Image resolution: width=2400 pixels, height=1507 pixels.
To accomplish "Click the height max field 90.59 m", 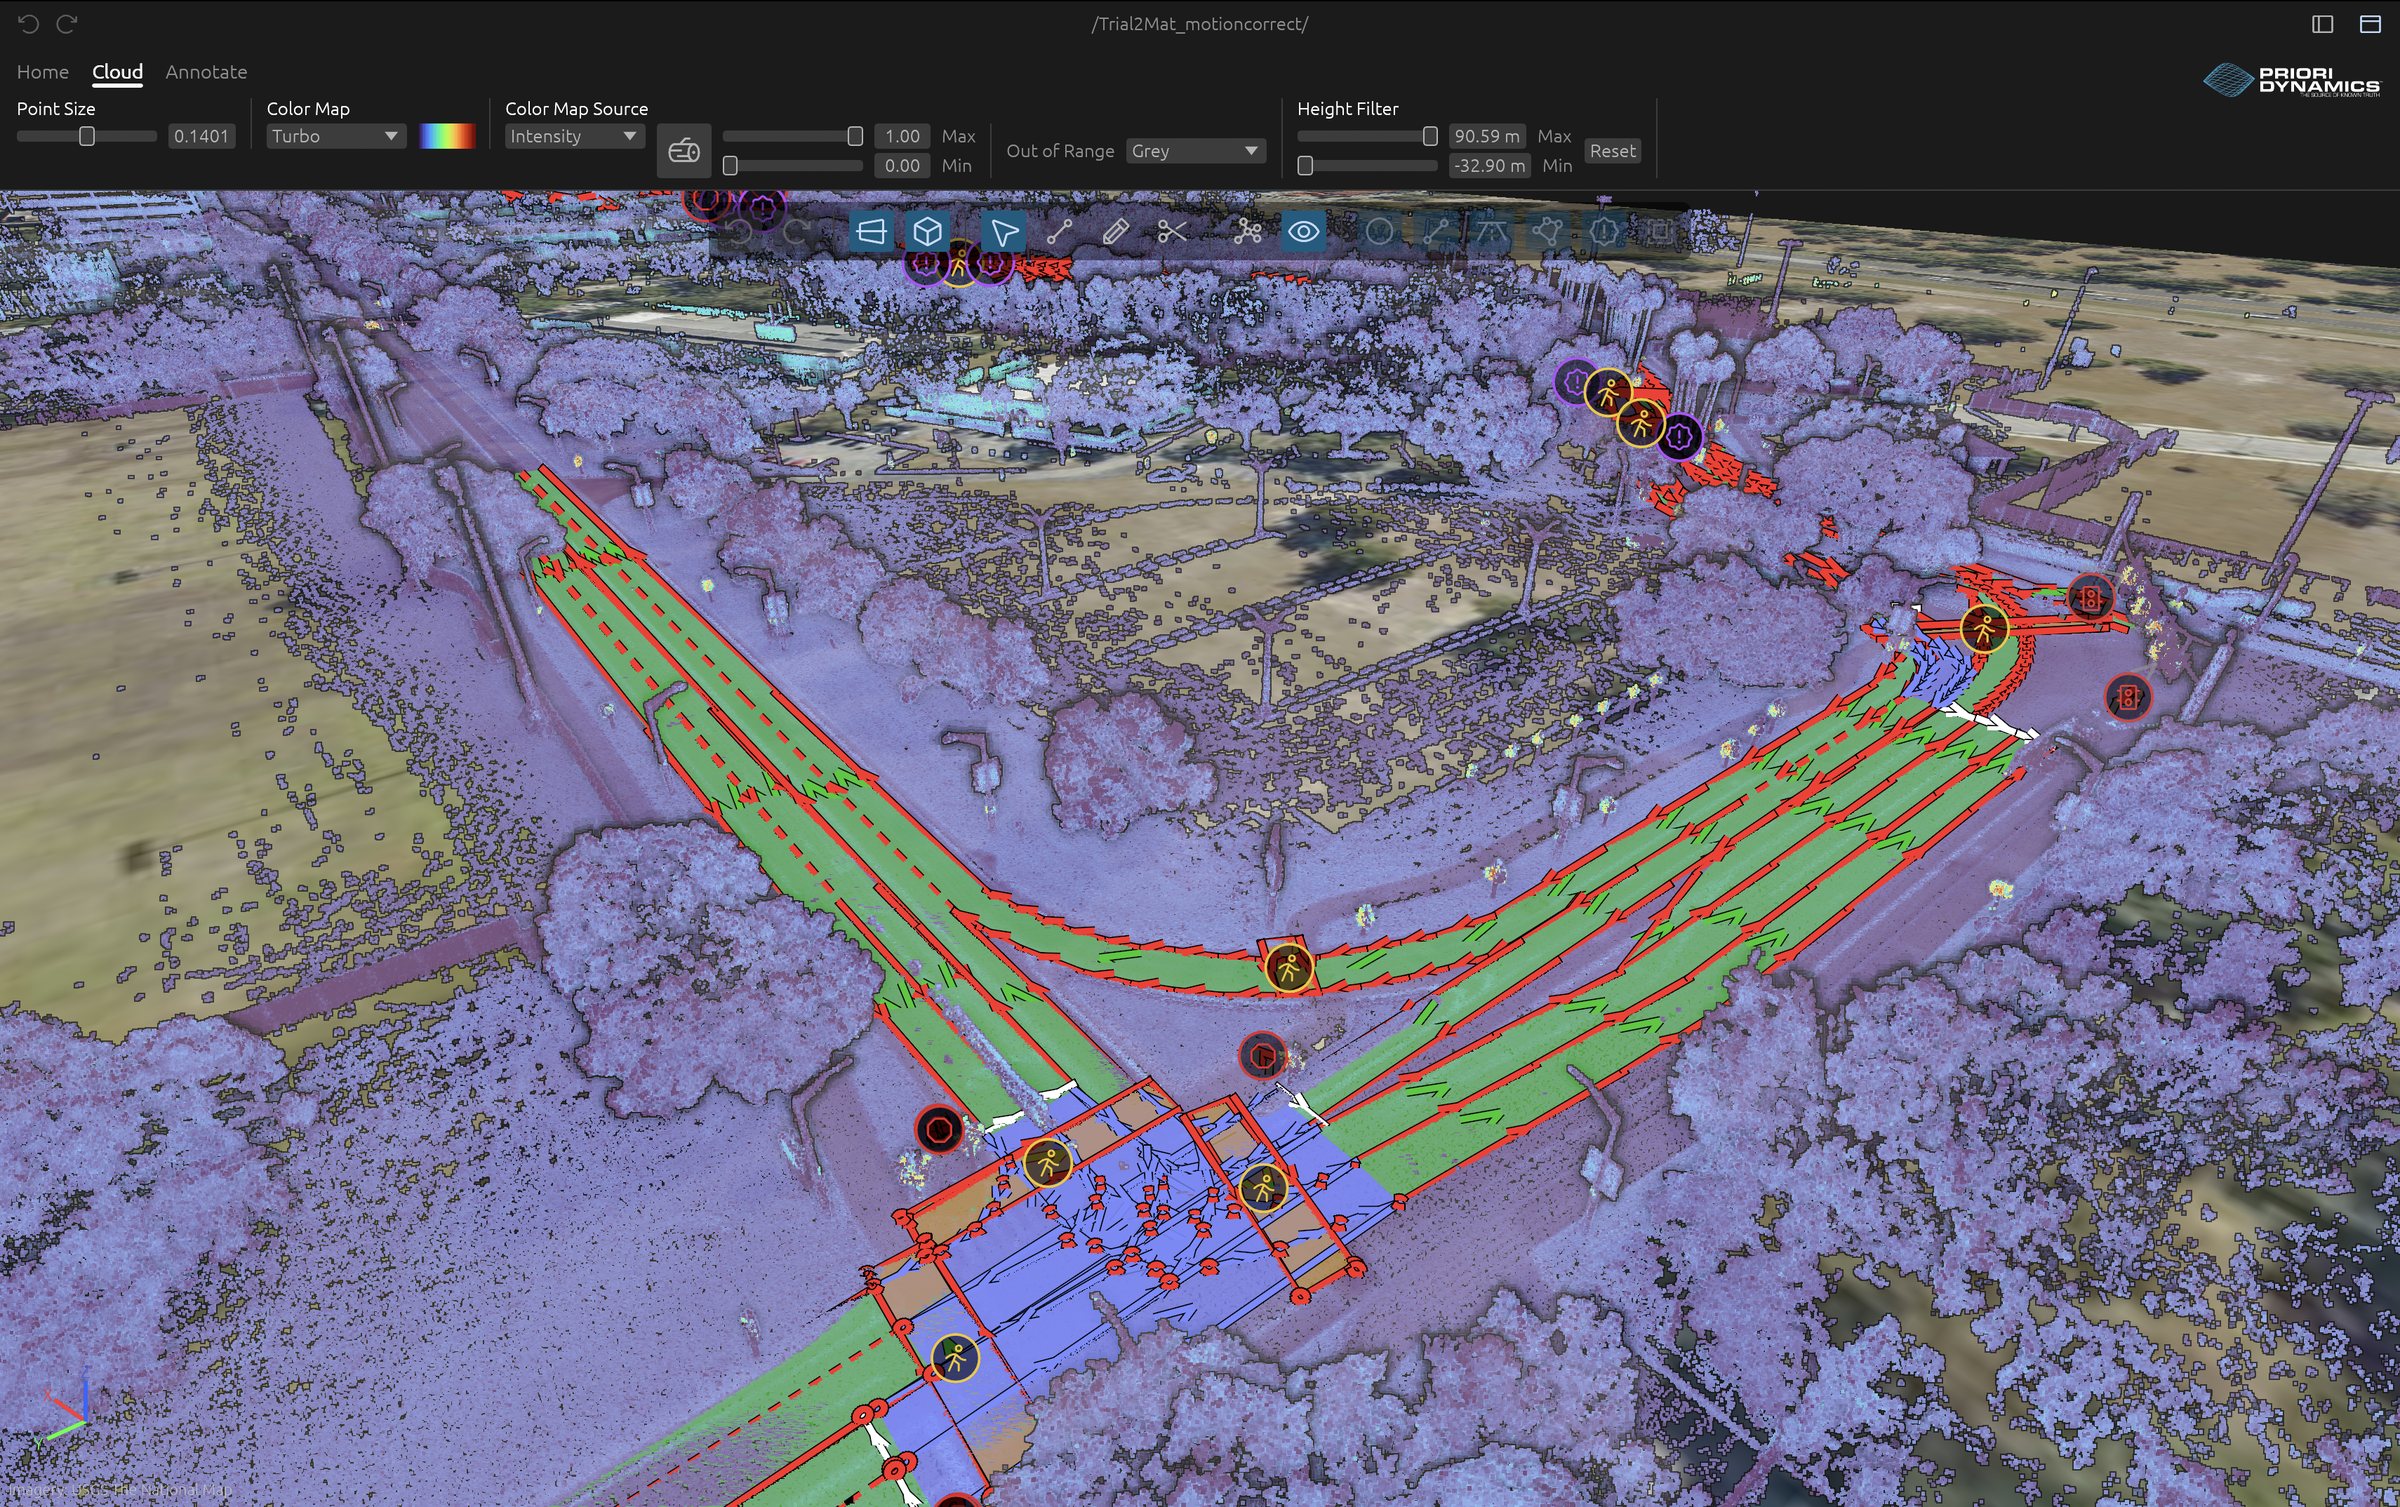I will point(1487,136).
